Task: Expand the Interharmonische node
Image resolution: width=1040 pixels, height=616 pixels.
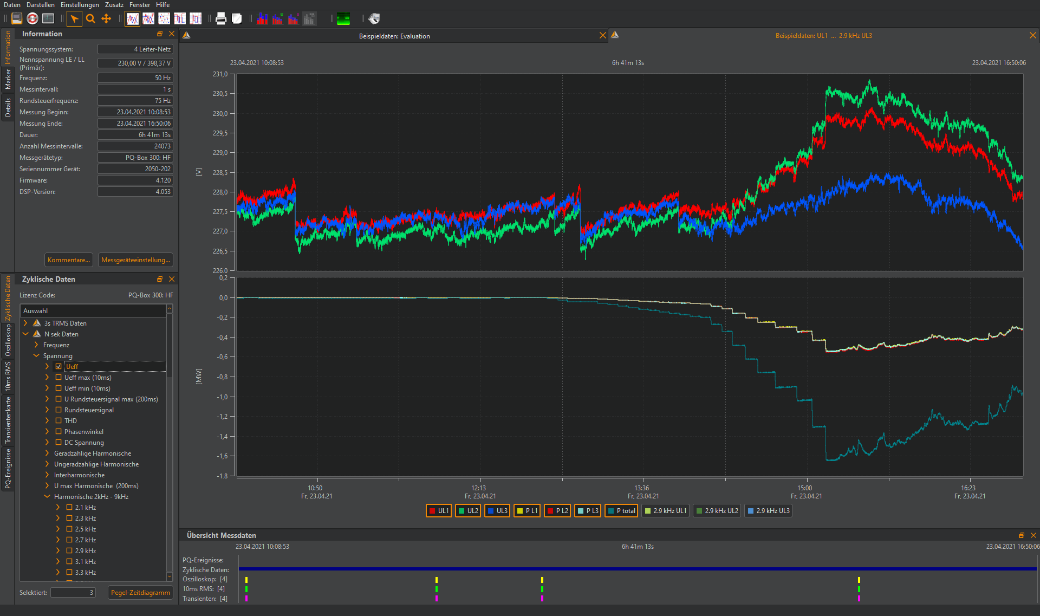Action: 47,475
